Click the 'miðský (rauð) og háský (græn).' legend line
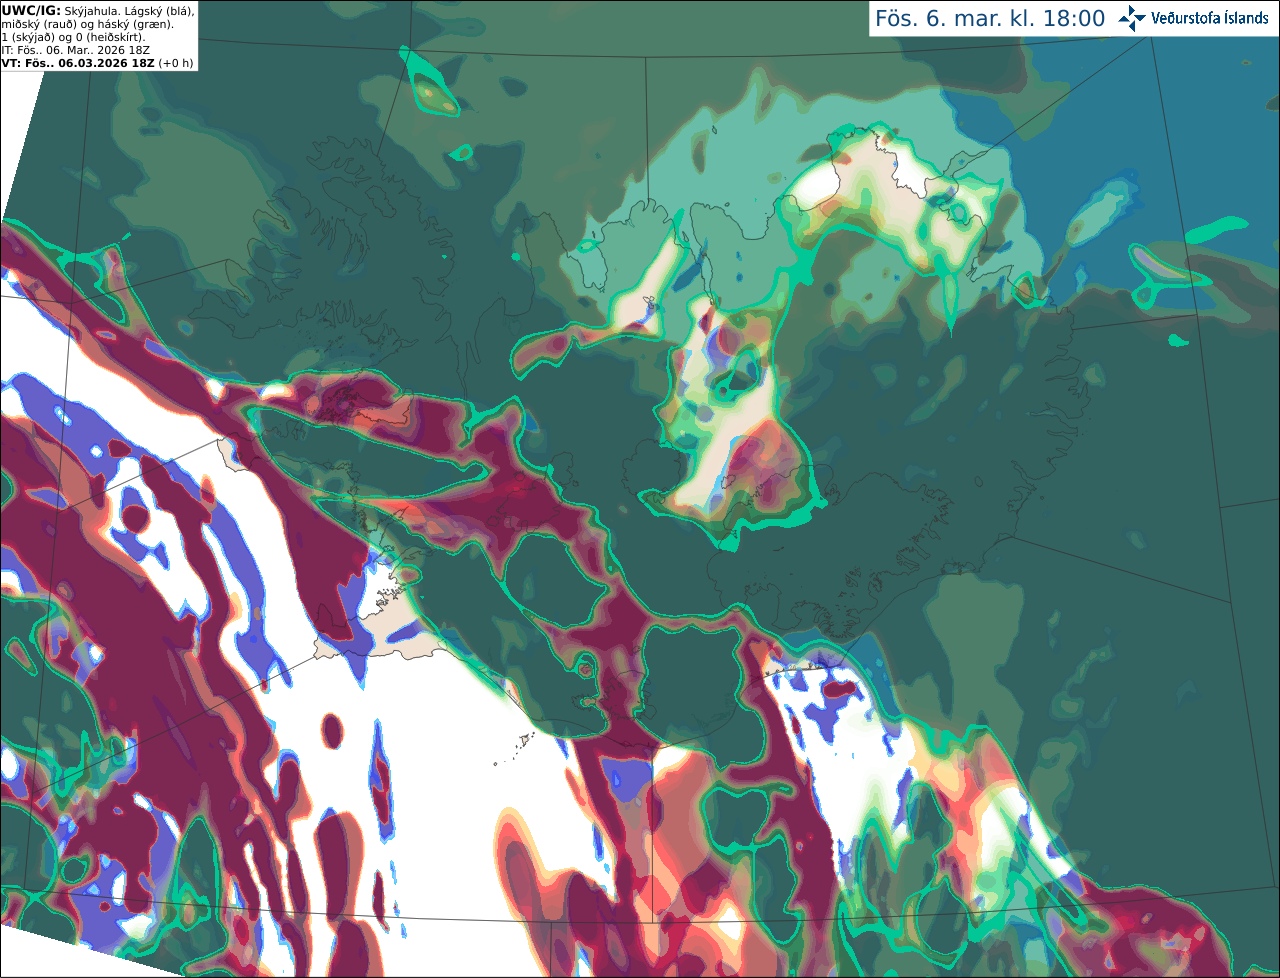Image resolution: width=1280 pixels, height=978 pixels. pos(88,24)
